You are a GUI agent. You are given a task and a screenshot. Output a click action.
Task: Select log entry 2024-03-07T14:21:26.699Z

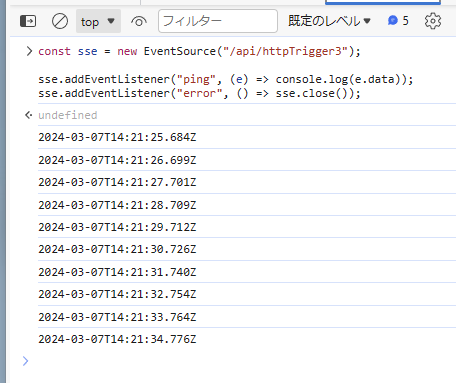117,160
